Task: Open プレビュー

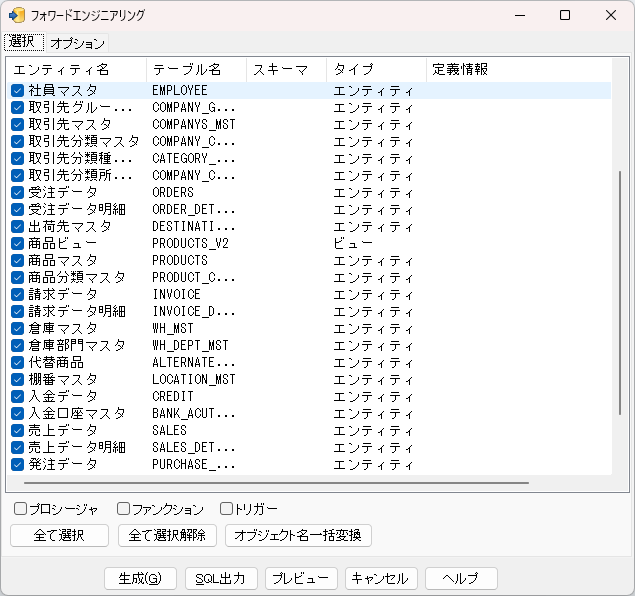Action: 301,579
